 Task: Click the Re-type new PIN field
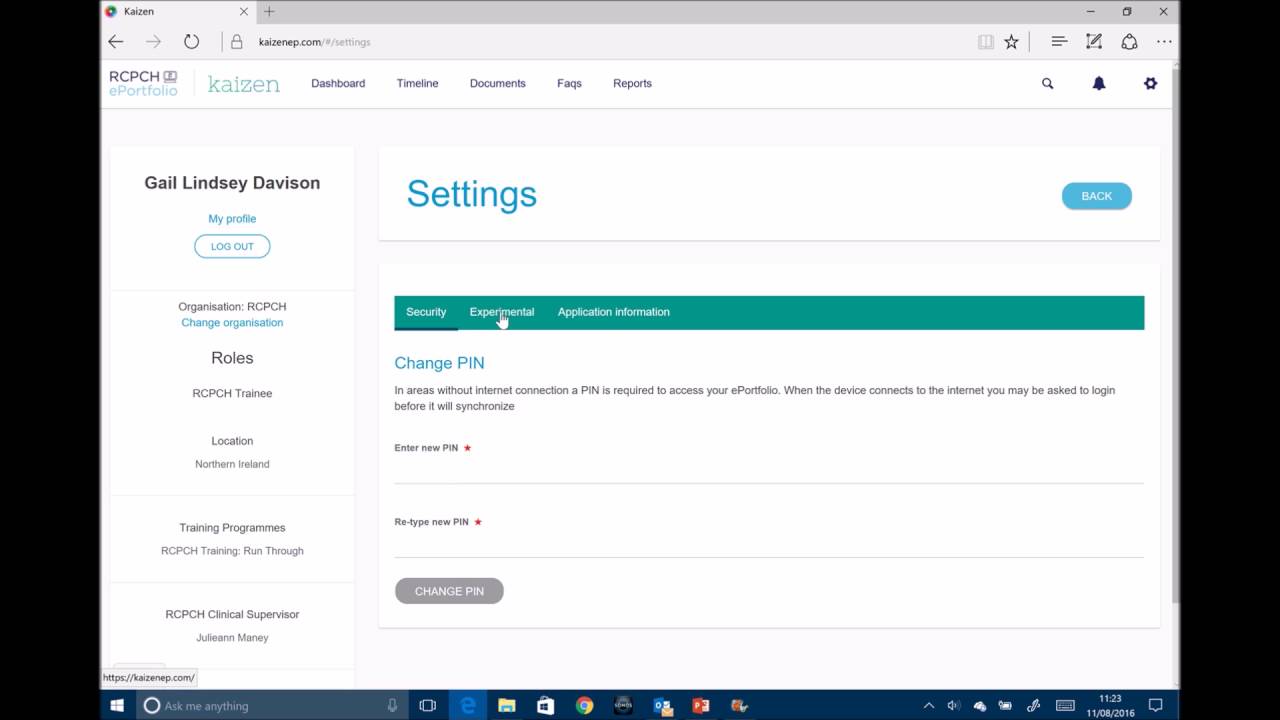tap(769, 545)
